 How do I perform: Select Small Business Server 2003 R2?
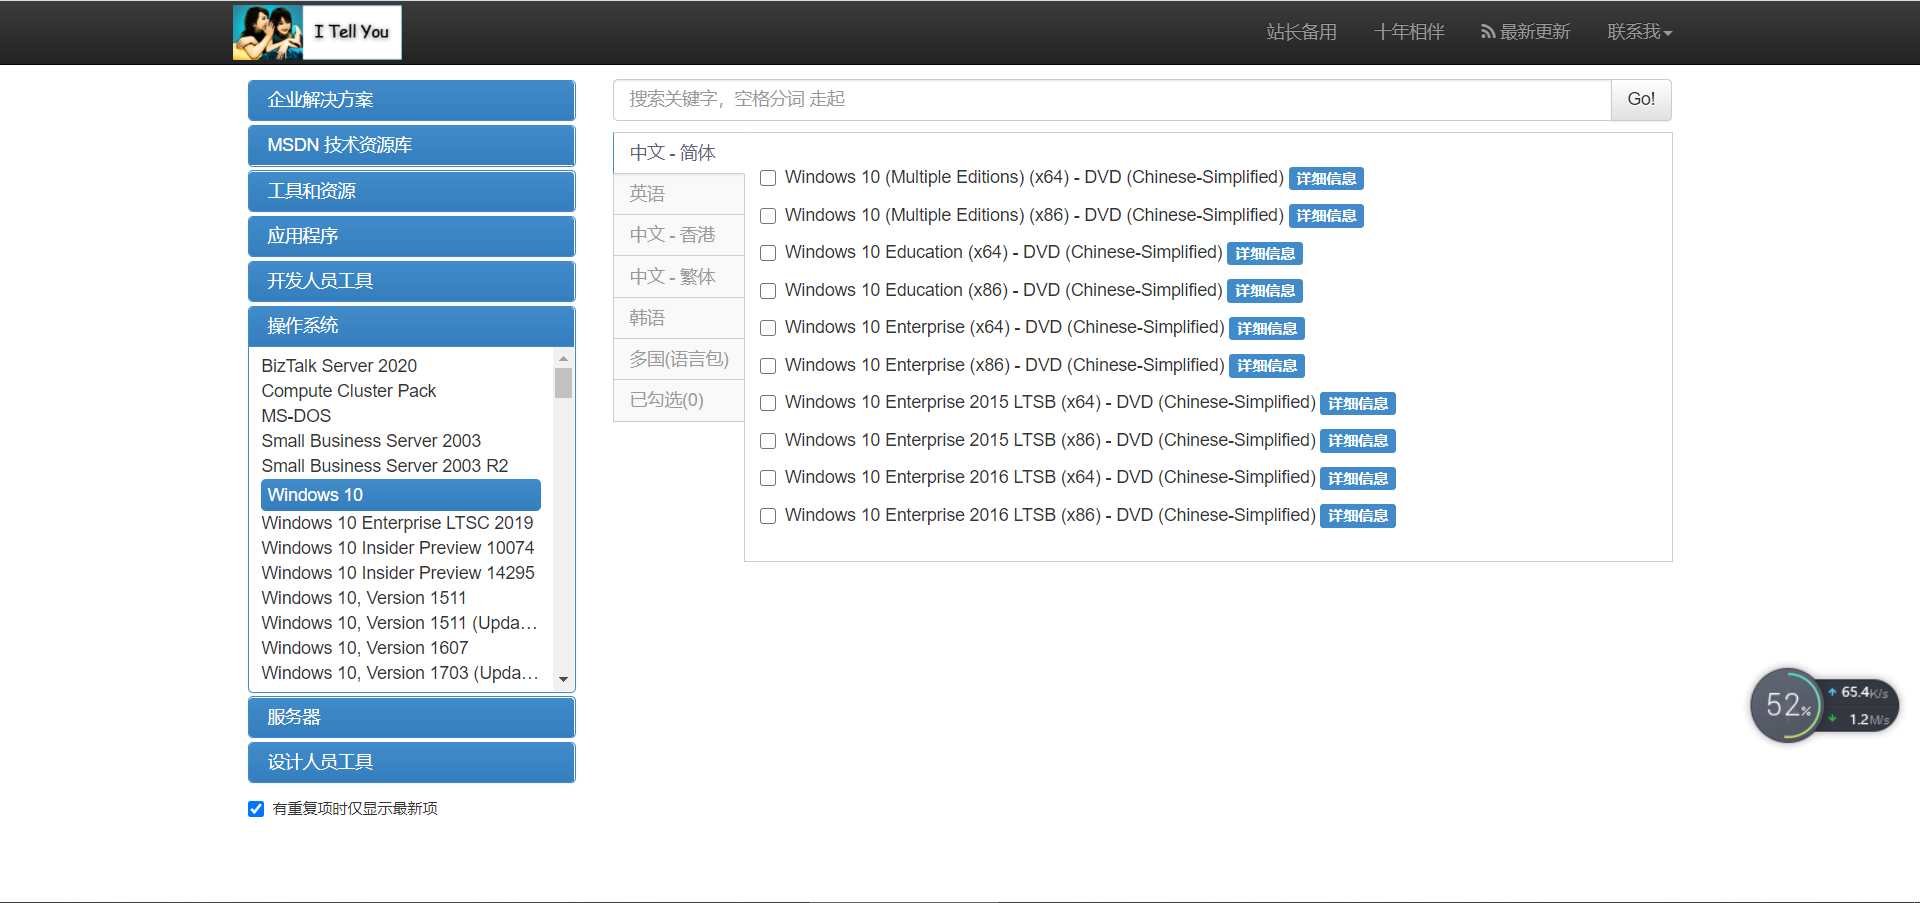[x=385, y=466]
